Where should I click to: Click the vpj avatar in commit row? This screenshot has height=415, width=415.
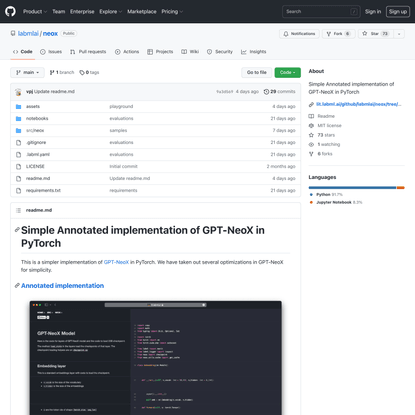pyautogui.click(x=18, y=92)
